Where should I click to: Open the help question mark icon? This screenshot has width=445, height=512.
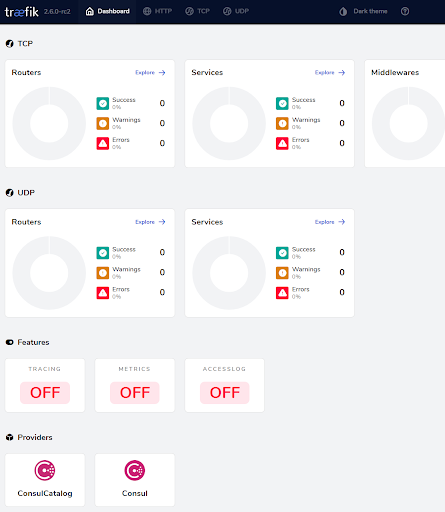(x=405, y=11)
